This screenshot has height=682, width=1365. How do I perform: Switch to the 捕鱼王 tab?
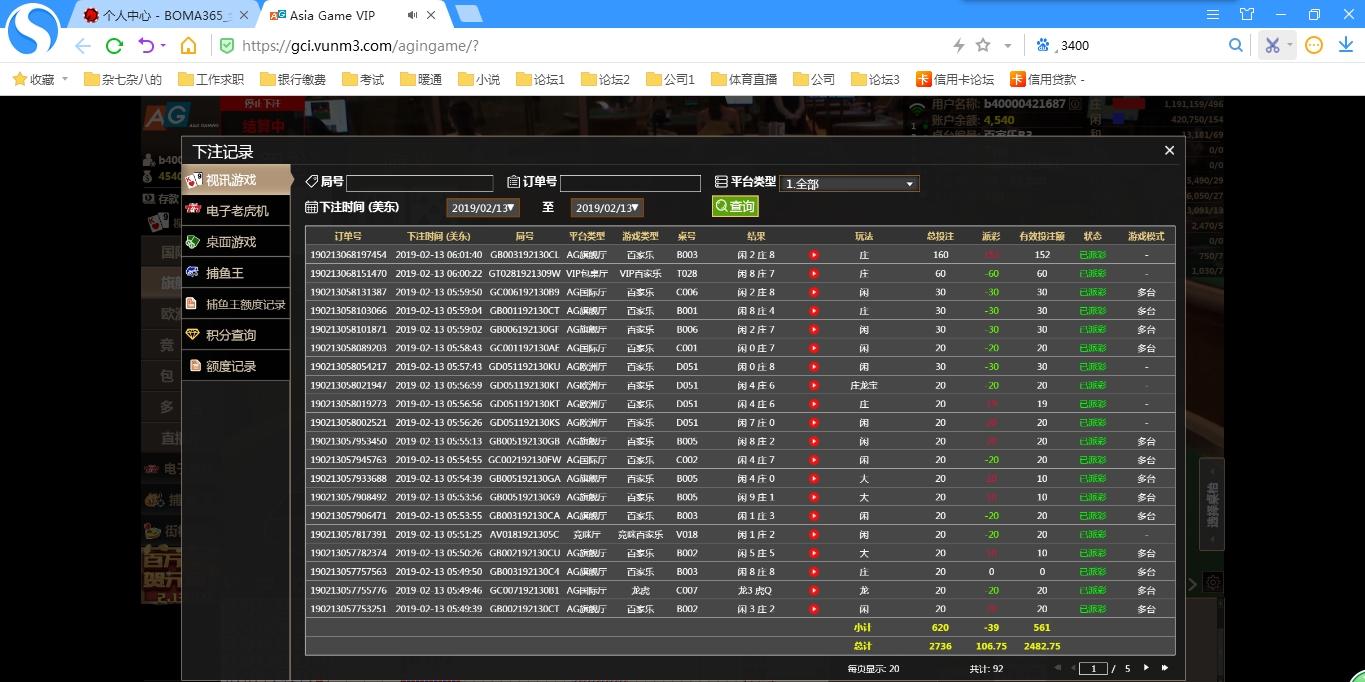pos(225,273)
